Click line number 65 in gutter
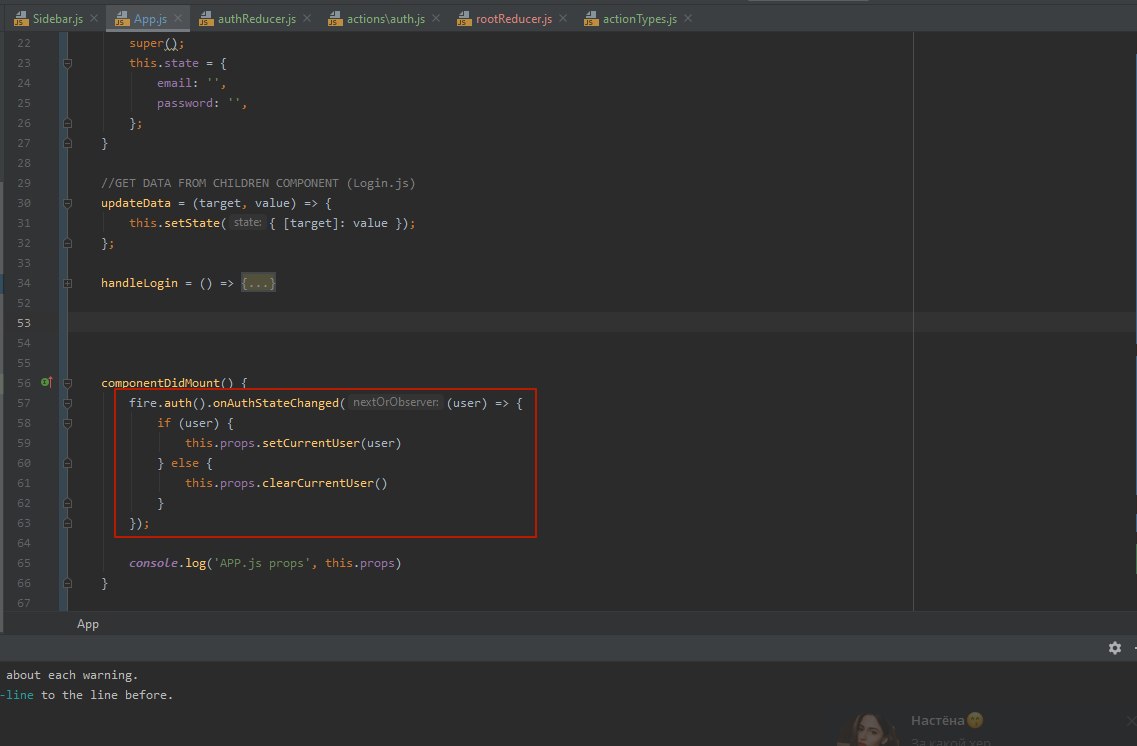This screenshot has height=746, width=1137. point(24,563)
